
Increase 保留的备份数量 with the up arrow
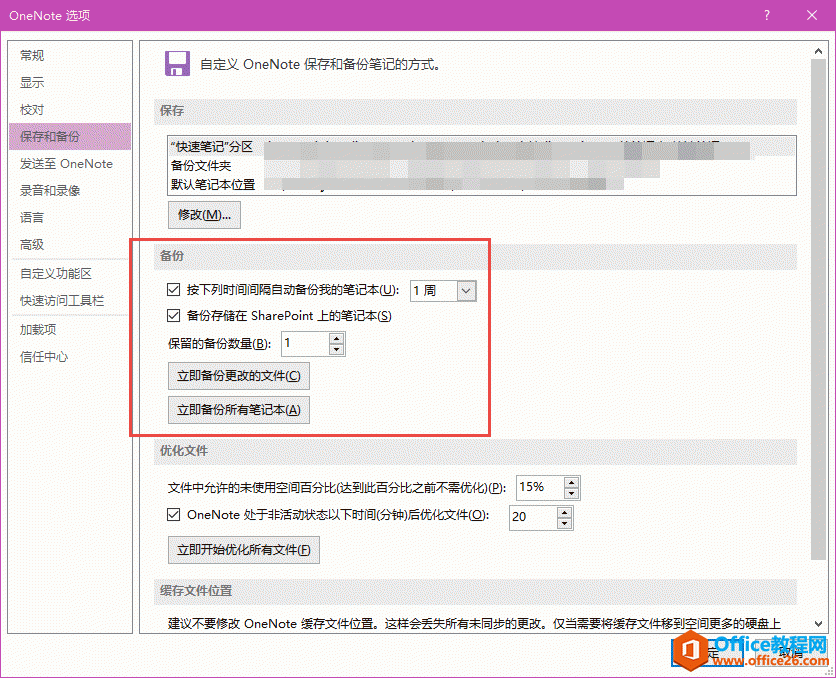coord(337,338)
